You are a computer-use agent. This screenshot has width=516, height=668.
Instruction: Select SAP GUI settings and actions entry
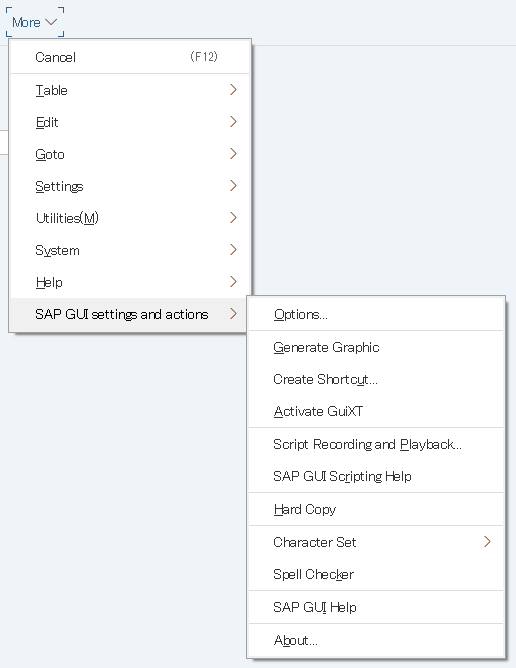tap(129, 314)
